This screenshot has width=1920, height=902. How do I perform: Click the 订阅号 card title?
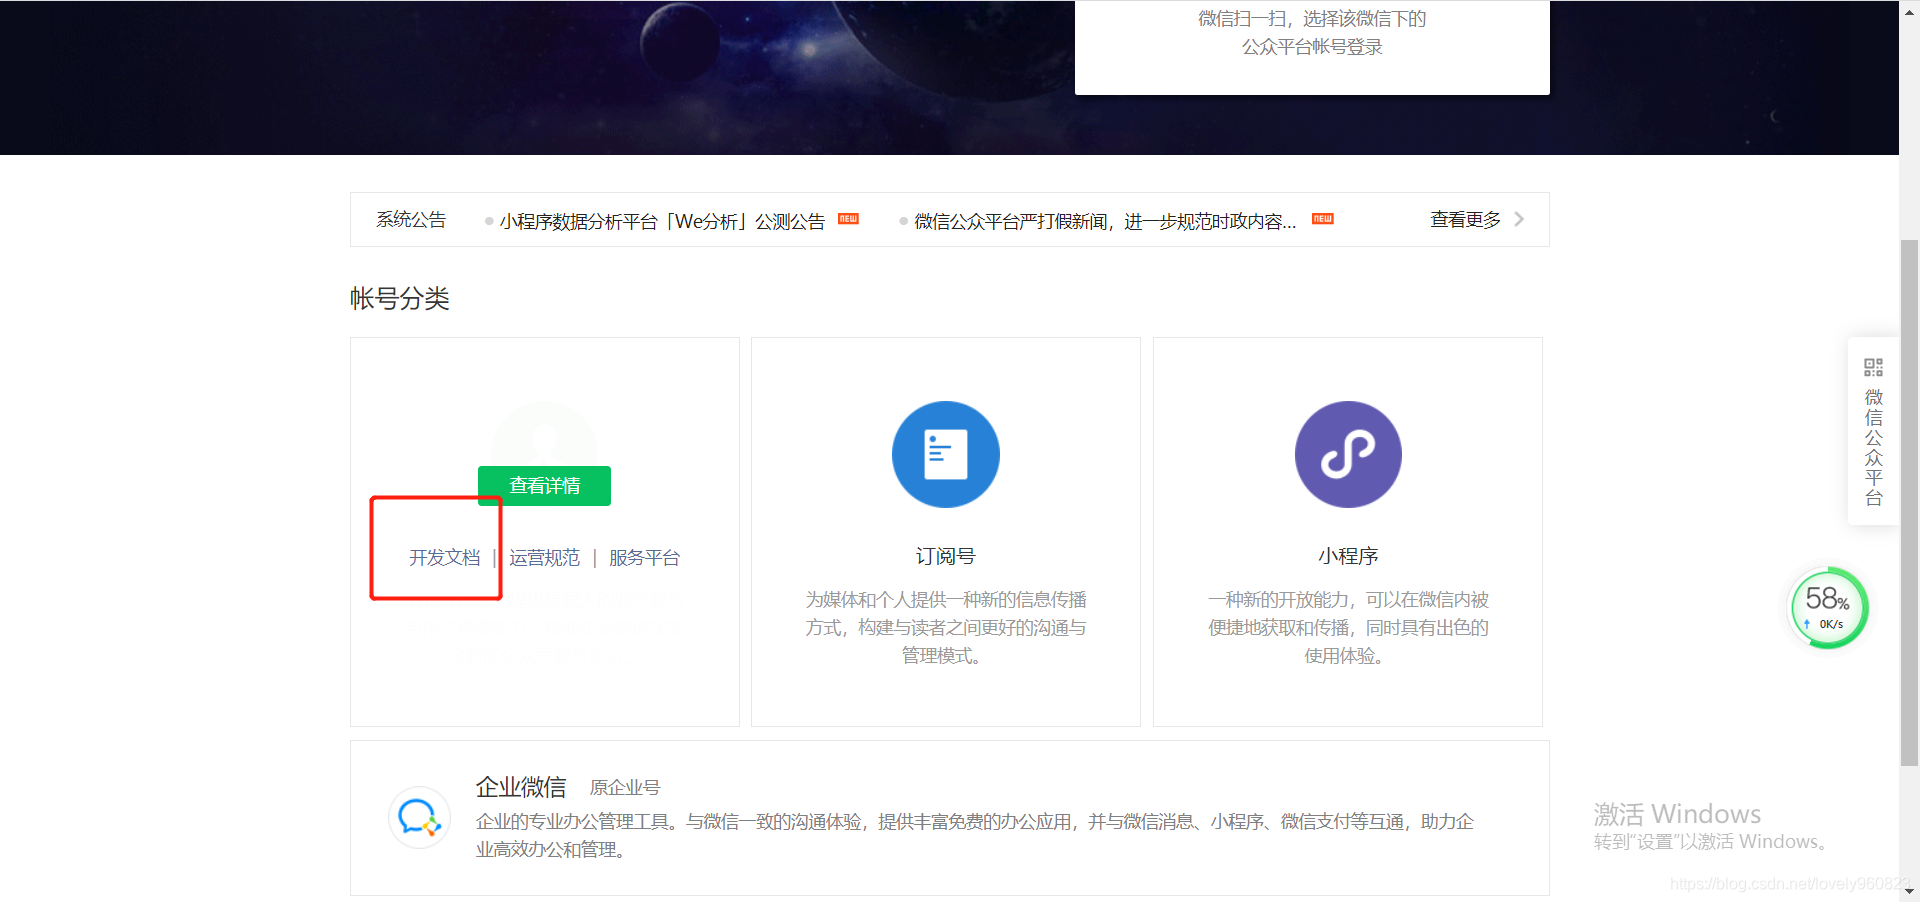945,556
